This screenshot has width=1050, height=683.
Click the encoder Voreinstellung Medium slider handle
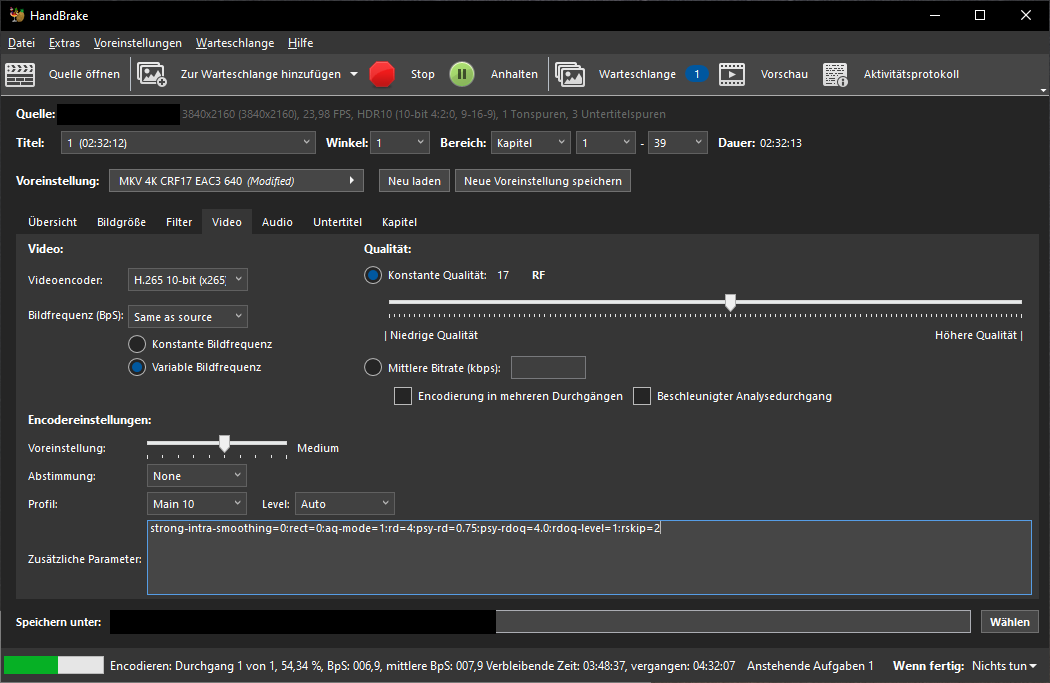pos(224,443)
